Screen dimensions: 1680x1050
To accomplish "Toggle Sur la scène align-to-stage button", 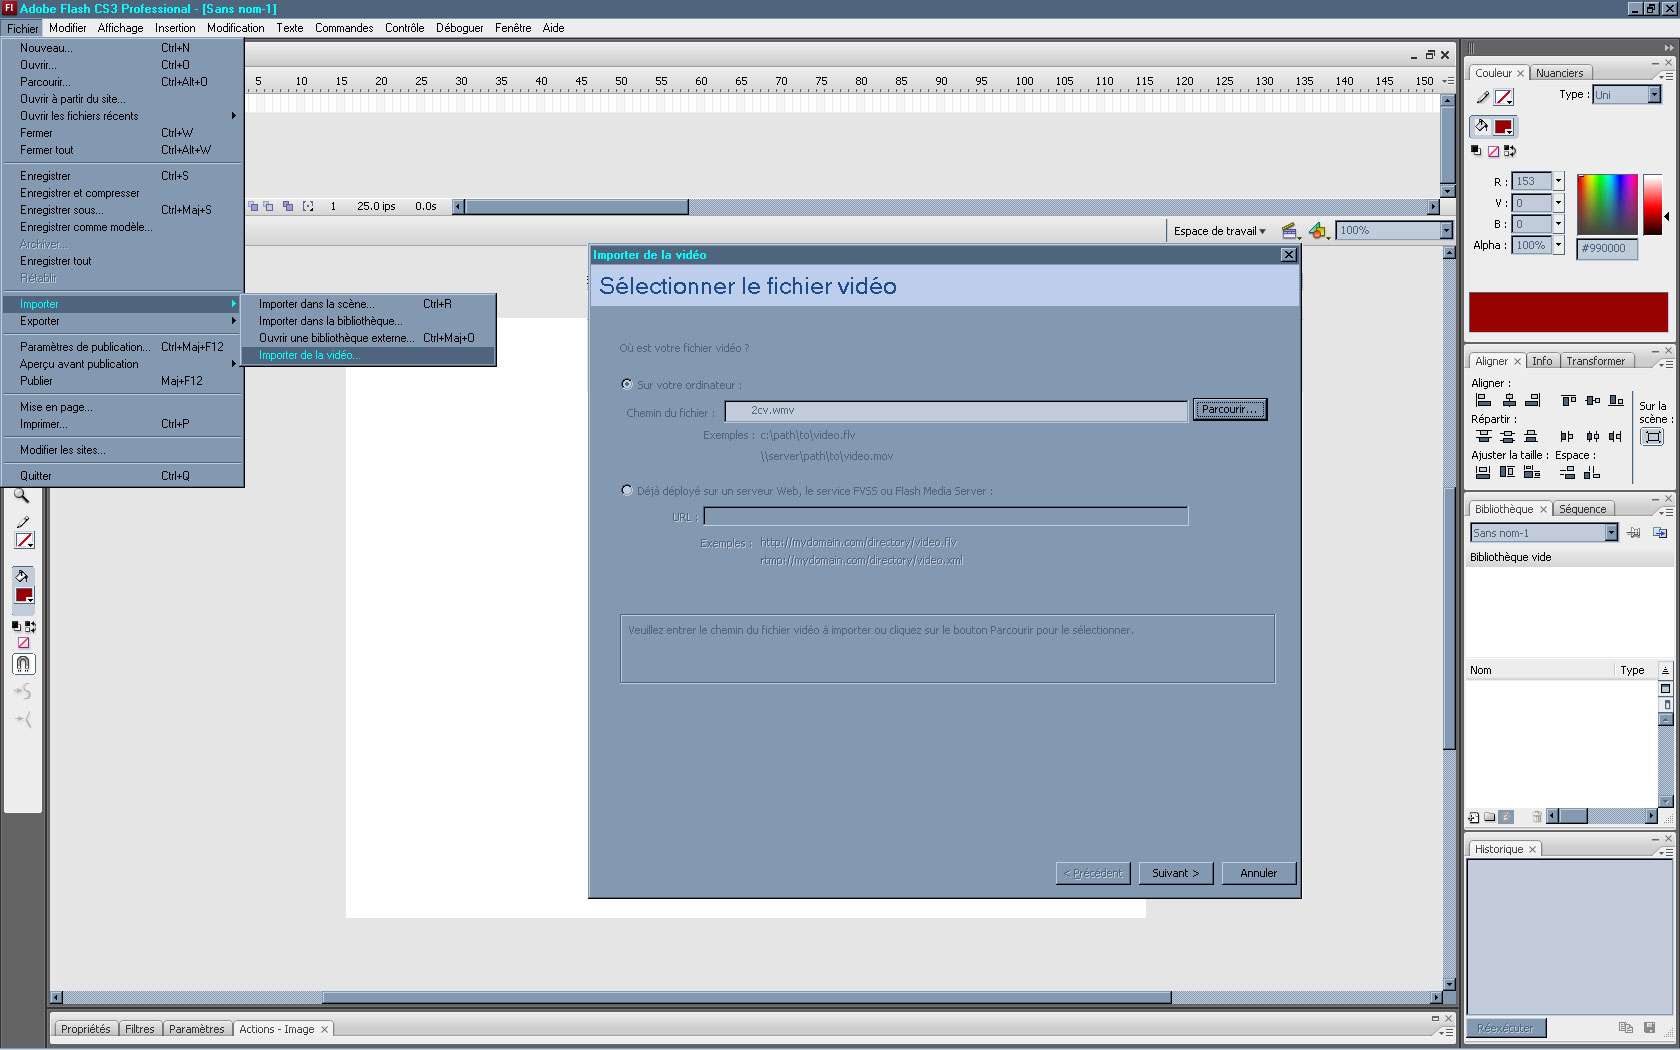I will pyautogui.click(x=1653, y=436).
